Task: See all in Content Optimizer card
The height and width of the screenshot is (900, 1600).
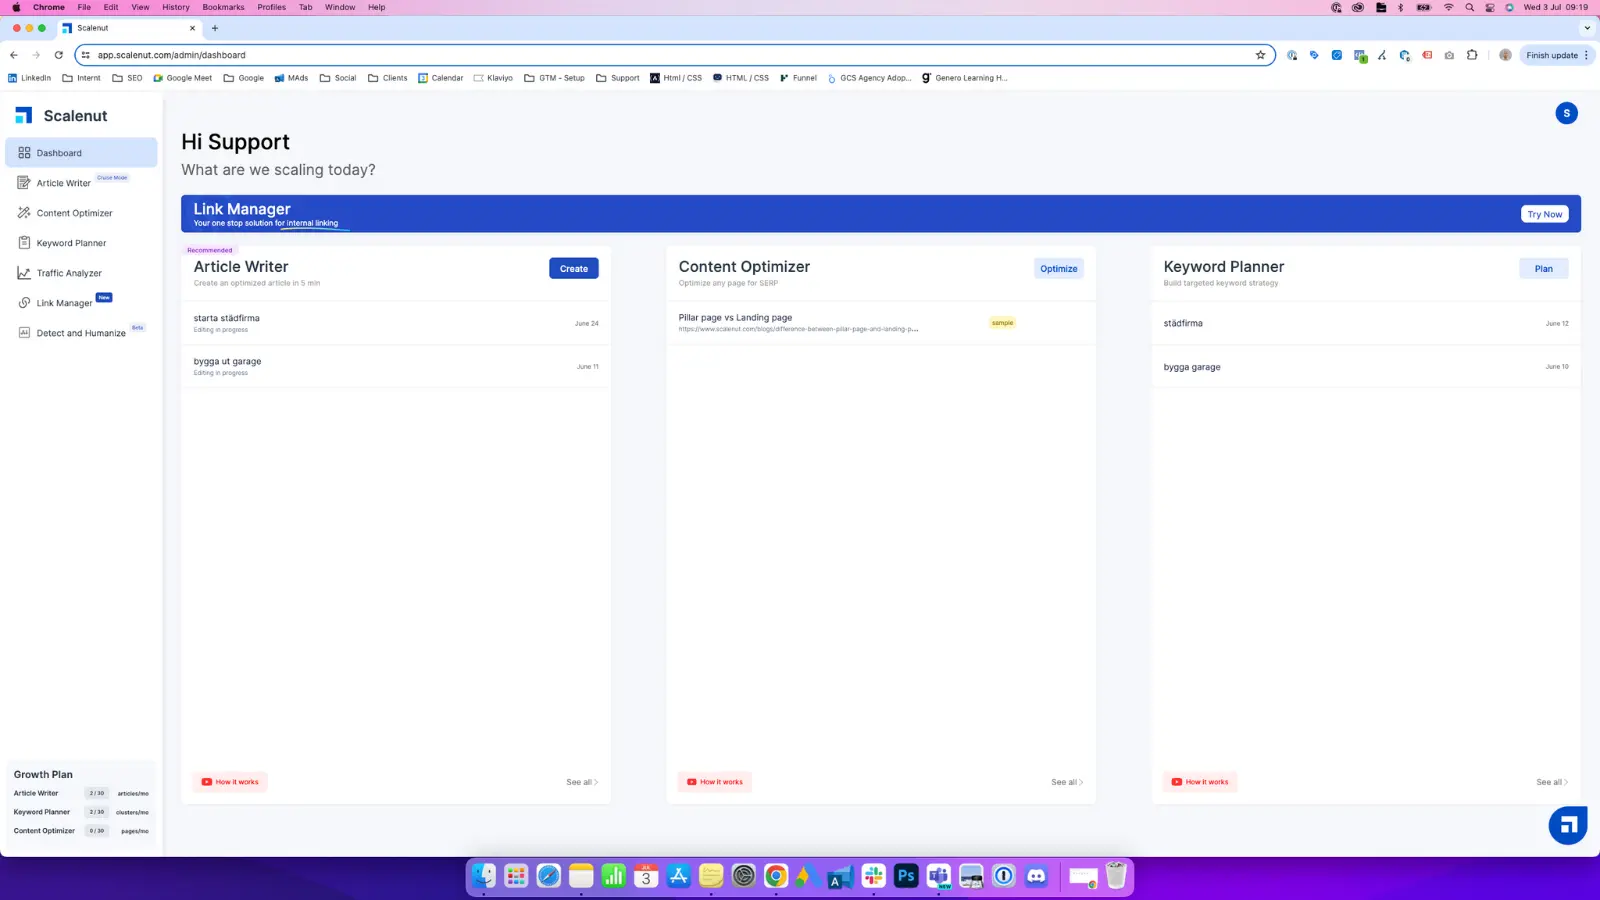Action: [1067, 782]
